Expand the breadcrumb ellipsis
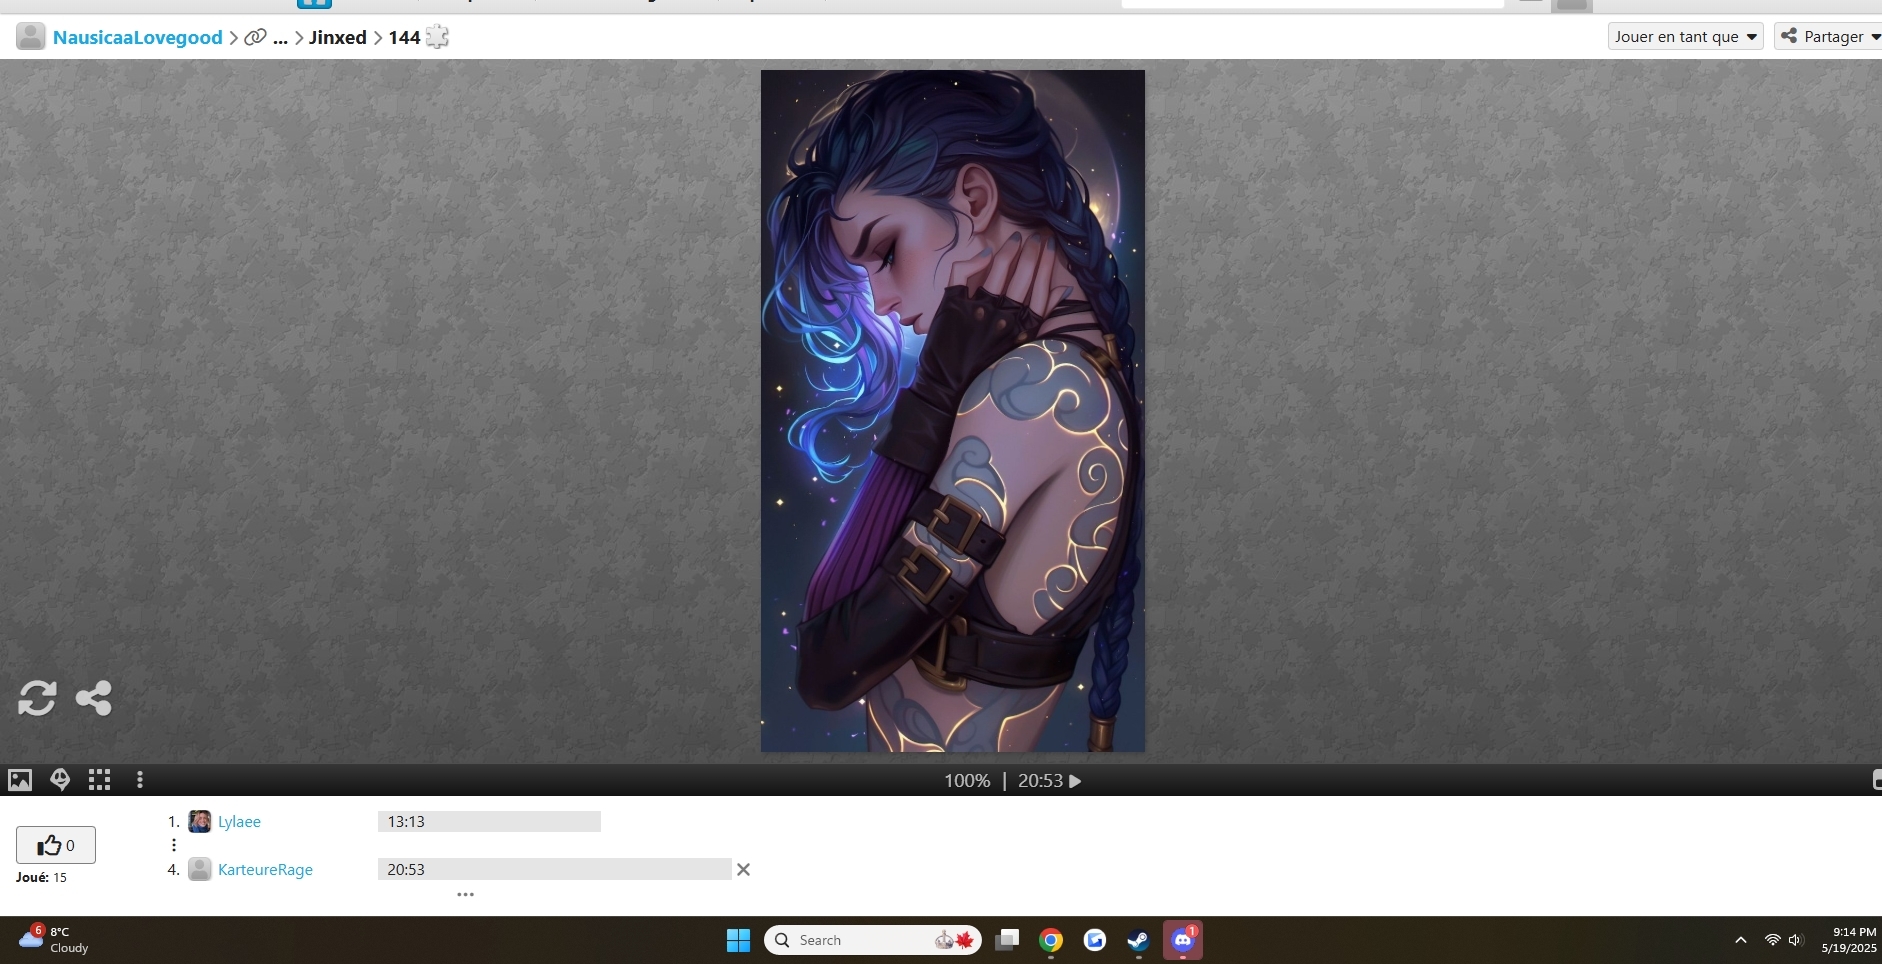The width and height of the screenshot is (1882, 964). 281,38
